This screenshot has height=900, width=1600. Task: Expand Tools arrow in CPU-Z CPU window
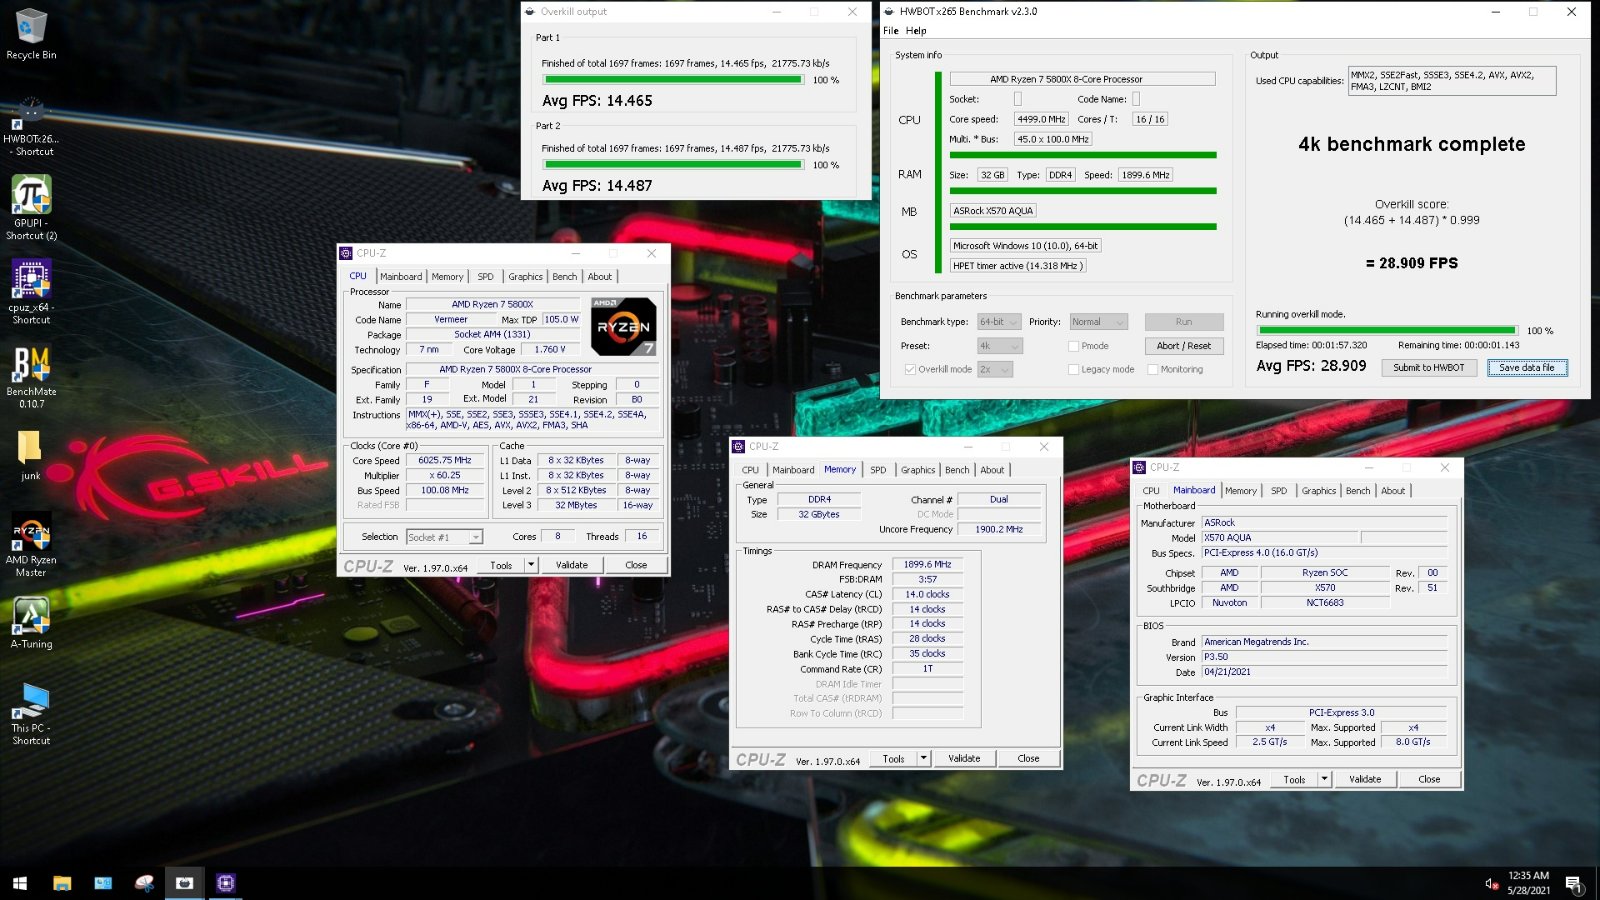(x=531, y=565)
